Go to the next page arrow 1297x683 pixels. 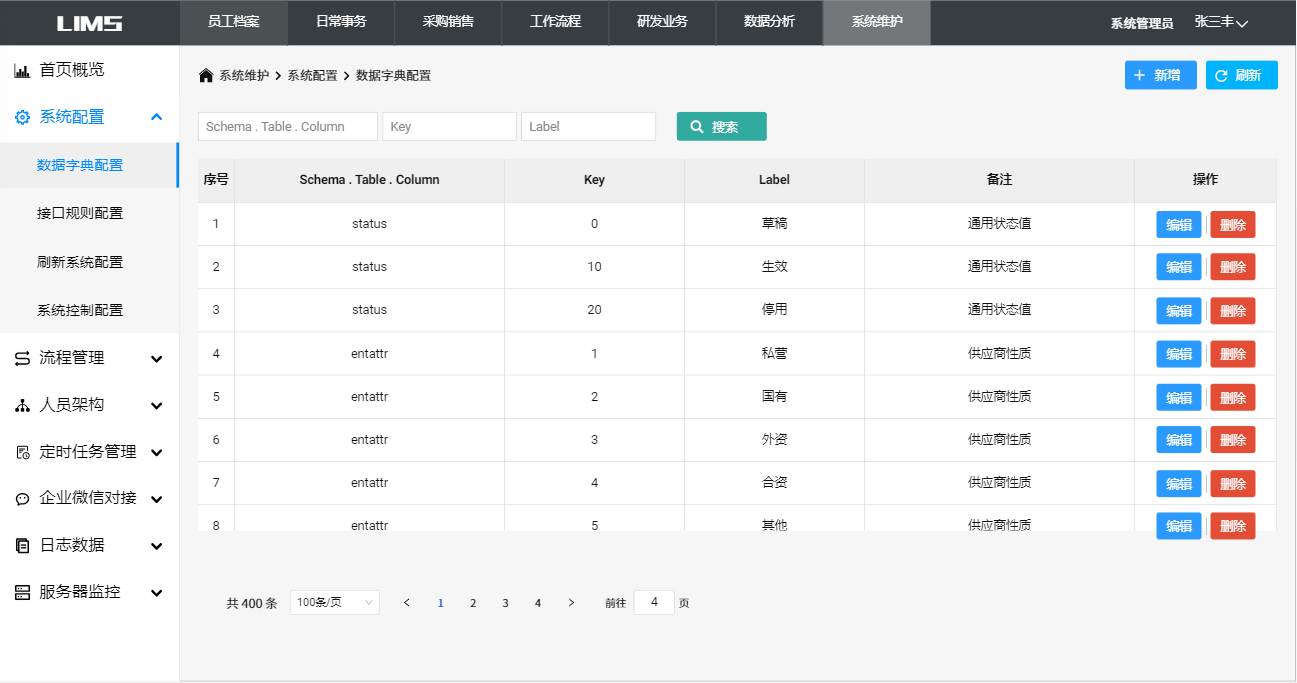(571, 603)
